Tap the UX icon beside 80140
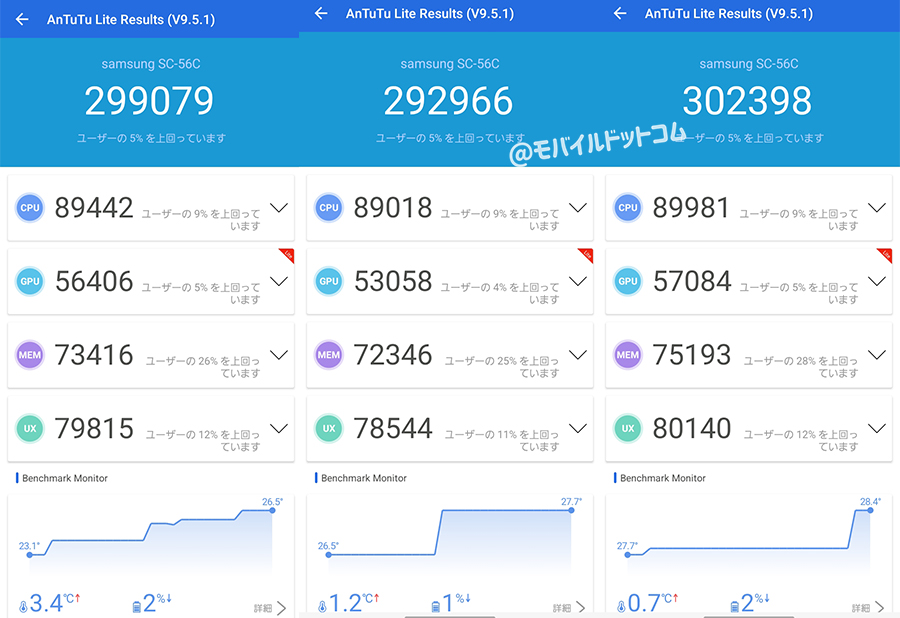 628,429
